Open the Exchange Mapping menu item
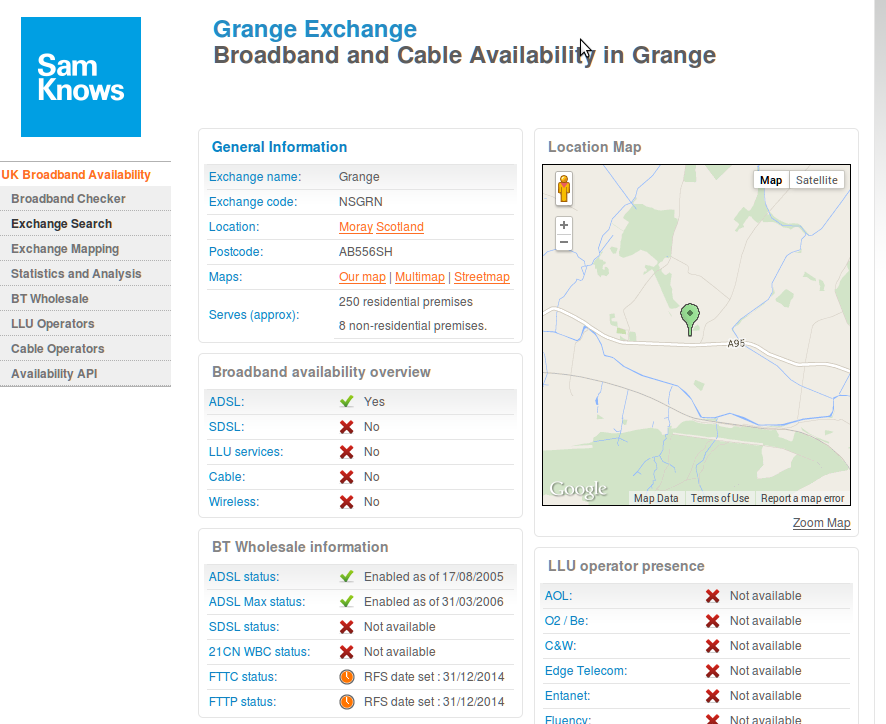The image size is (886, 724). pos(65,249)
